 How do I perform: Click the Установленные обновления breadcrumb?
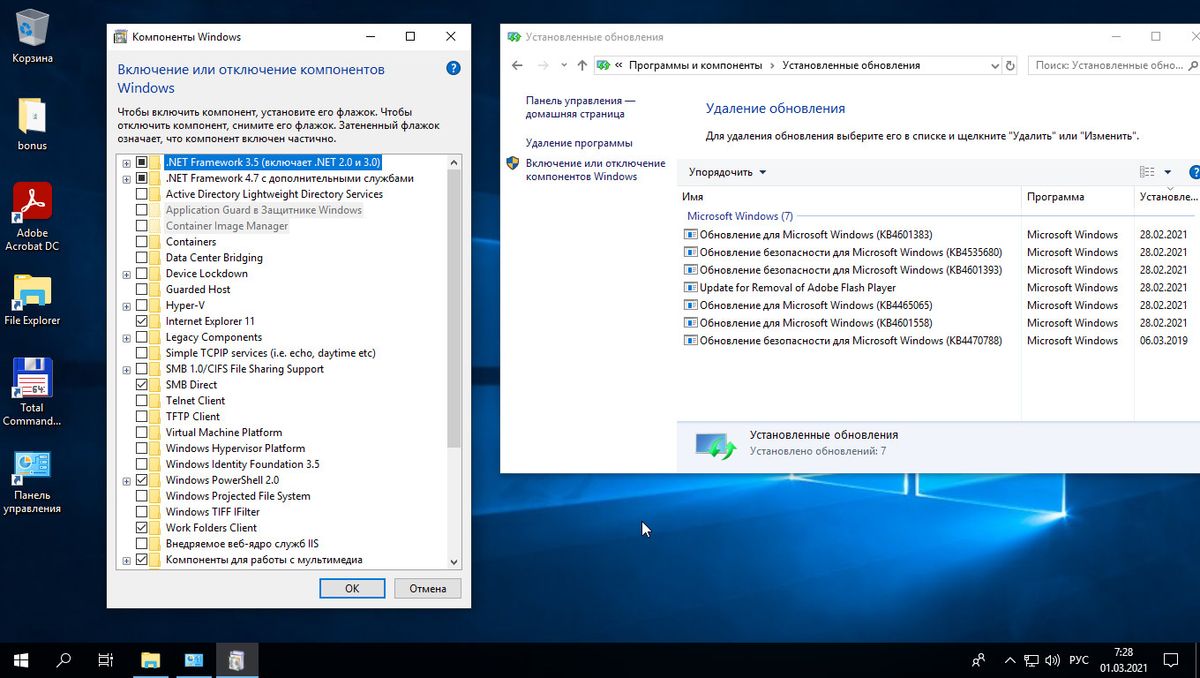click(851, 65)
